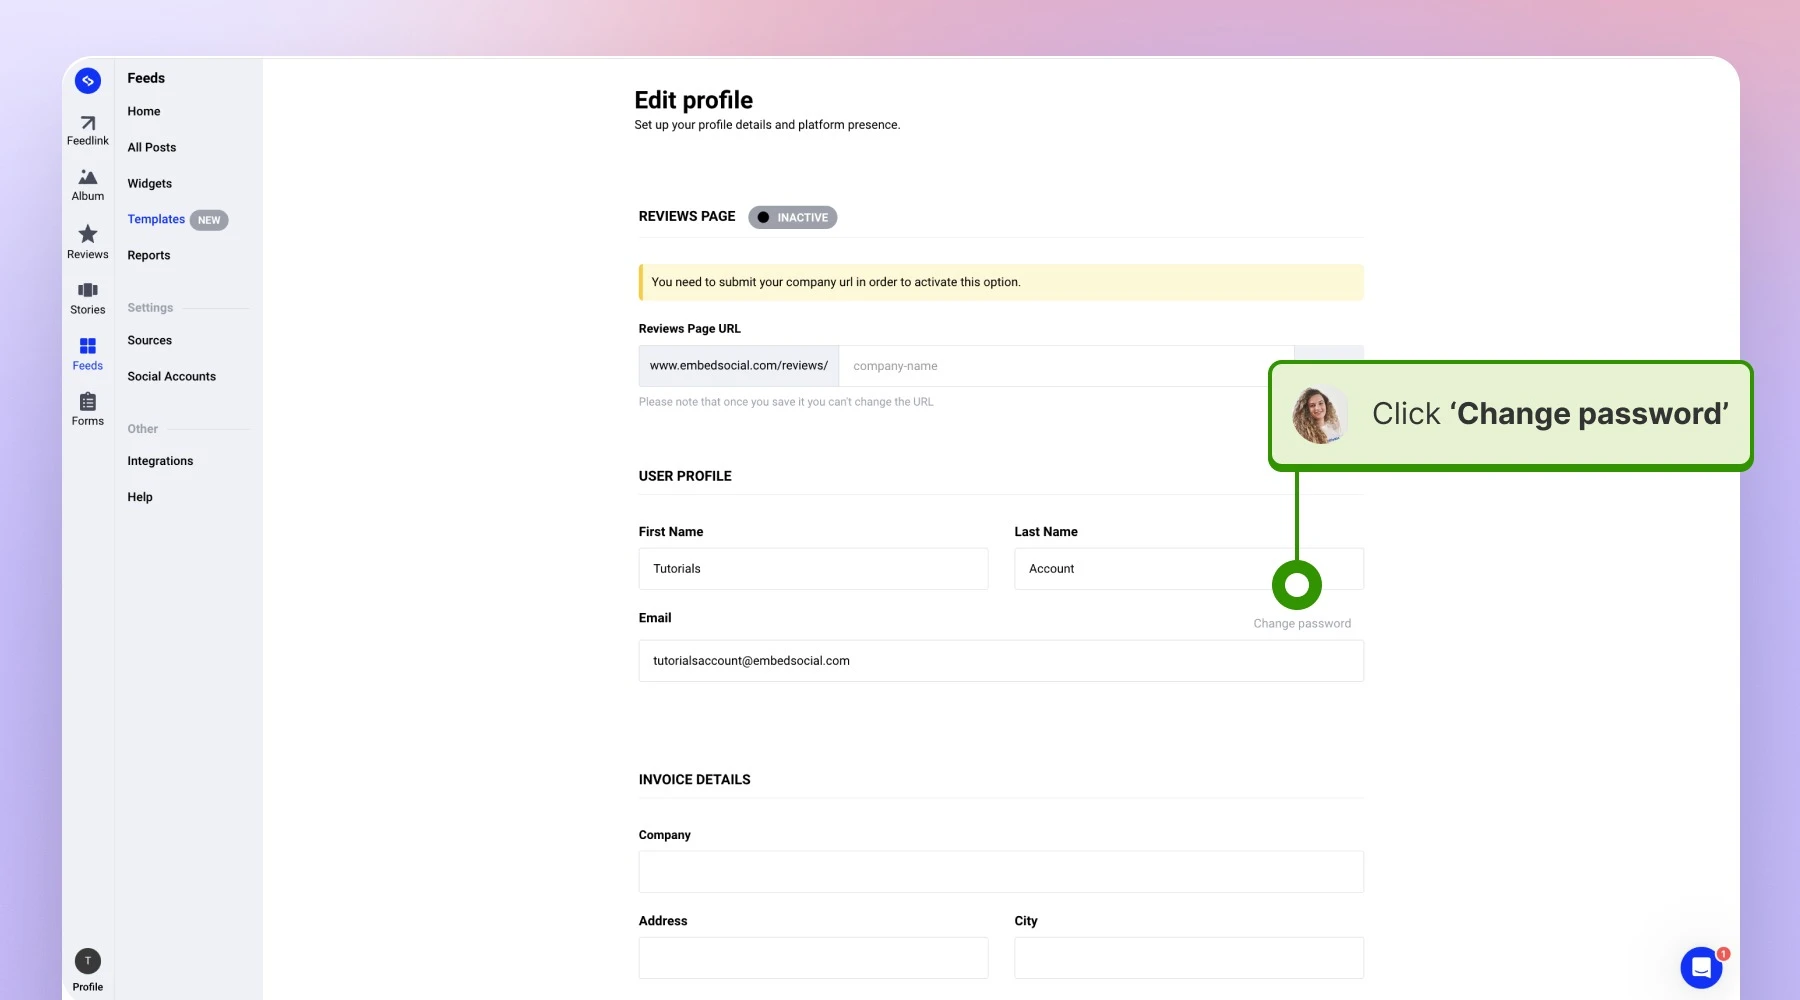Go to Social Accounts settings

tap(172, 376)
